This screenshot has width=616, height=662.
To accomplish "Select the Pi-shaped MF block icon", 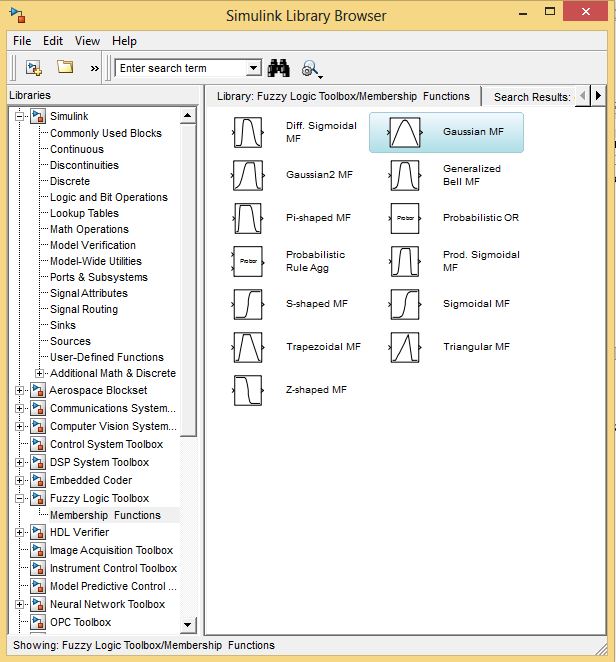I will 248,218.
